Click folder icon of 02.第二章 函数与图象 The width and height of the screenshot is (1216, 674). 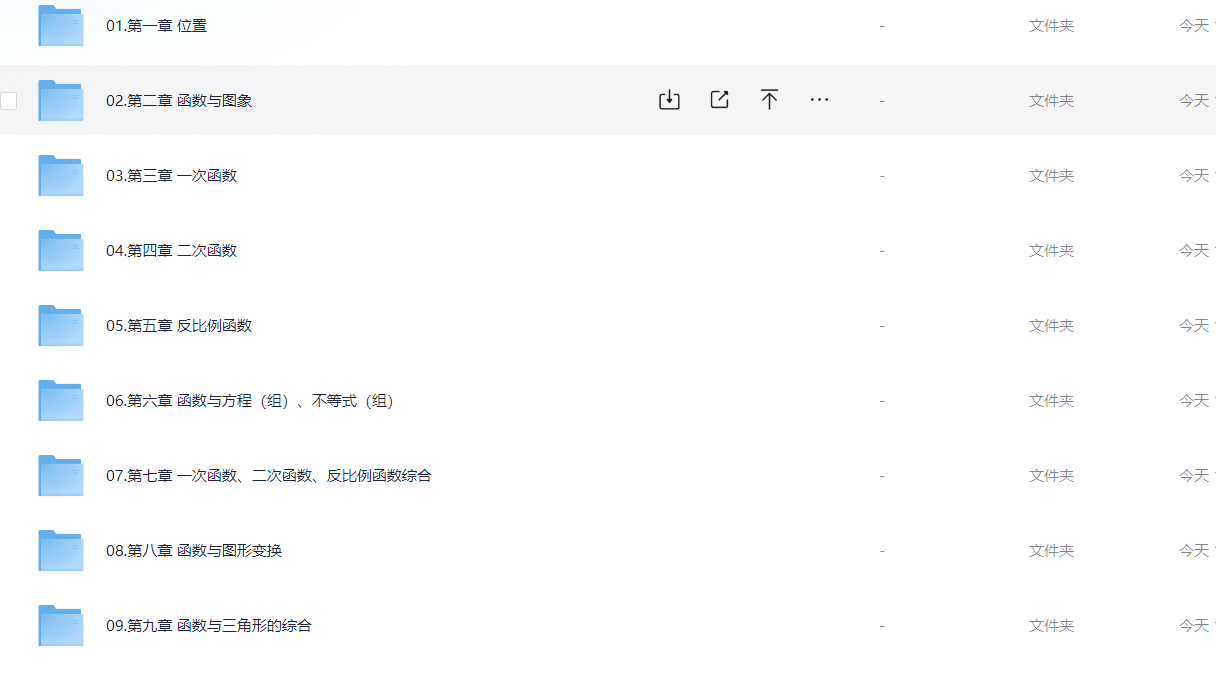click(61, 100)
